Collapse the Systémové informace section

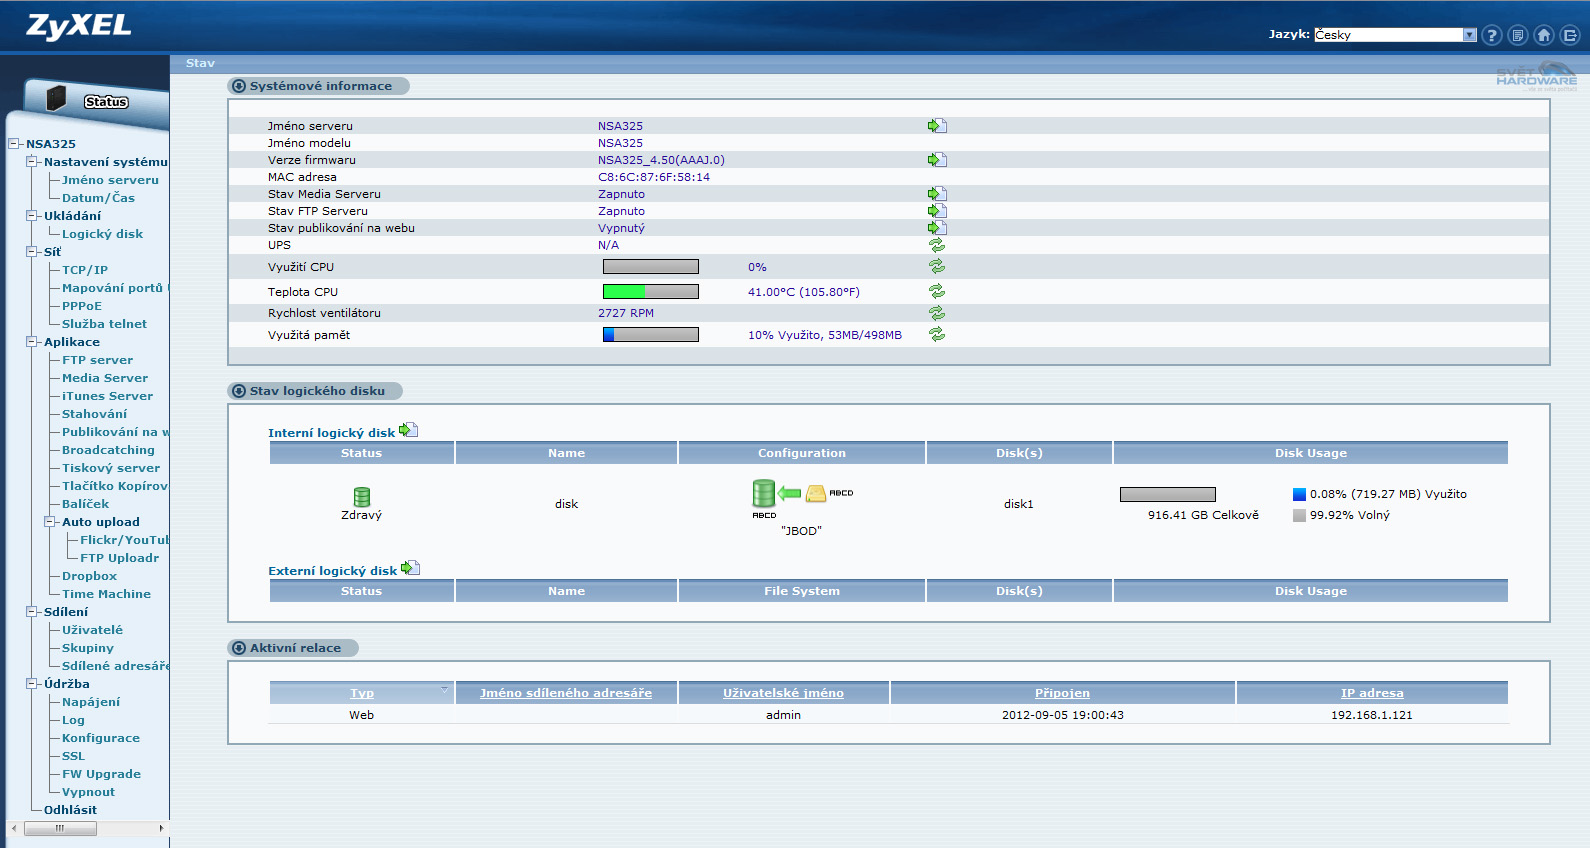239,86
